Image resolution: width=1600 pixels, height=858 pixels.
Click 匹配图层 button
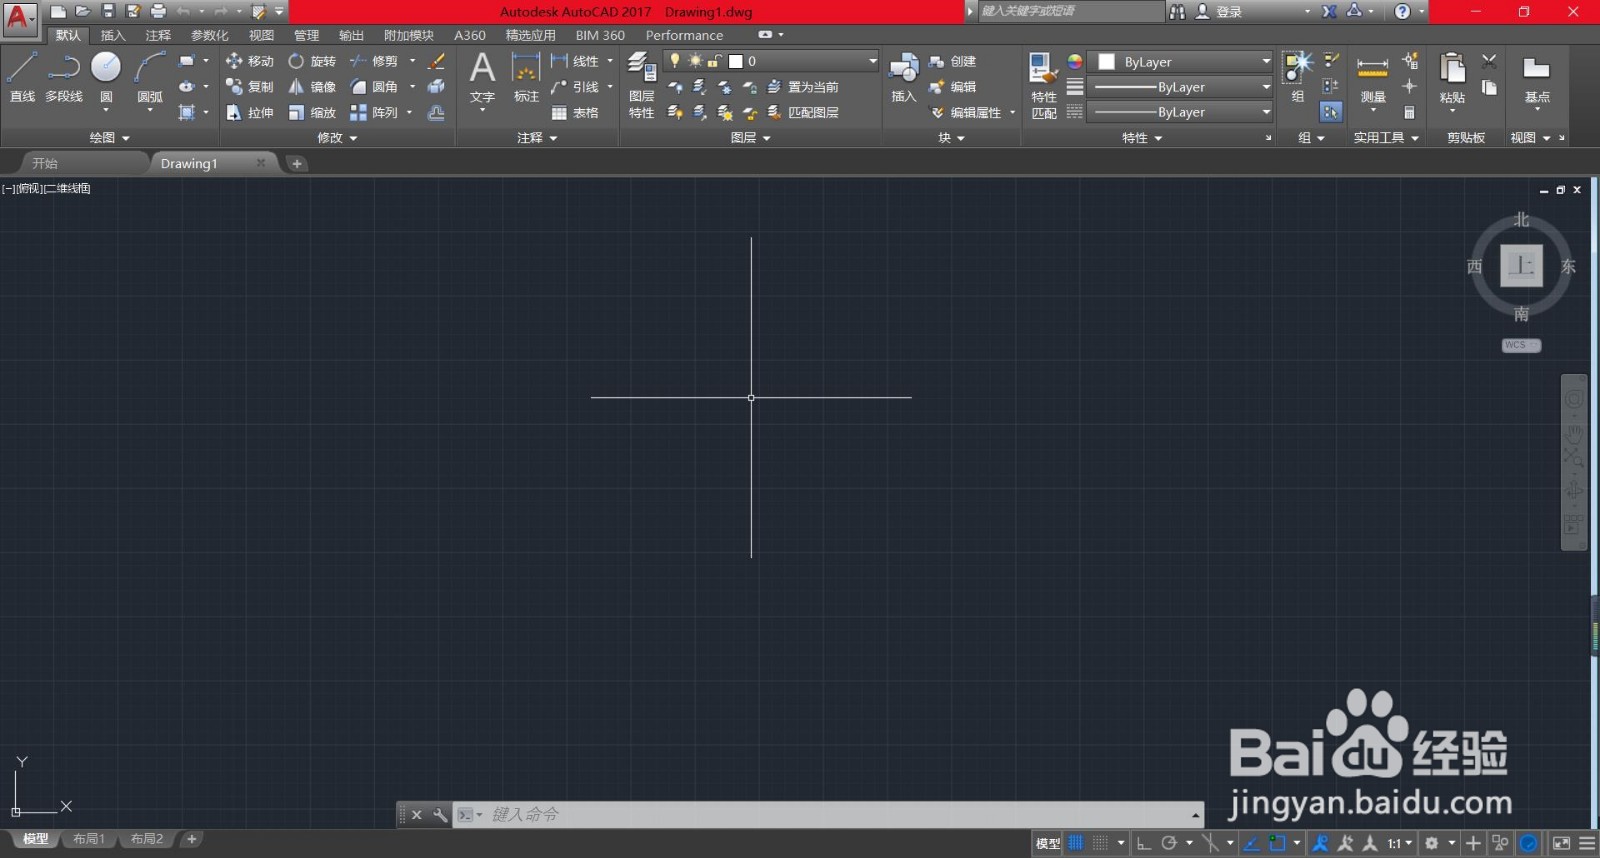tap(803, 113)
